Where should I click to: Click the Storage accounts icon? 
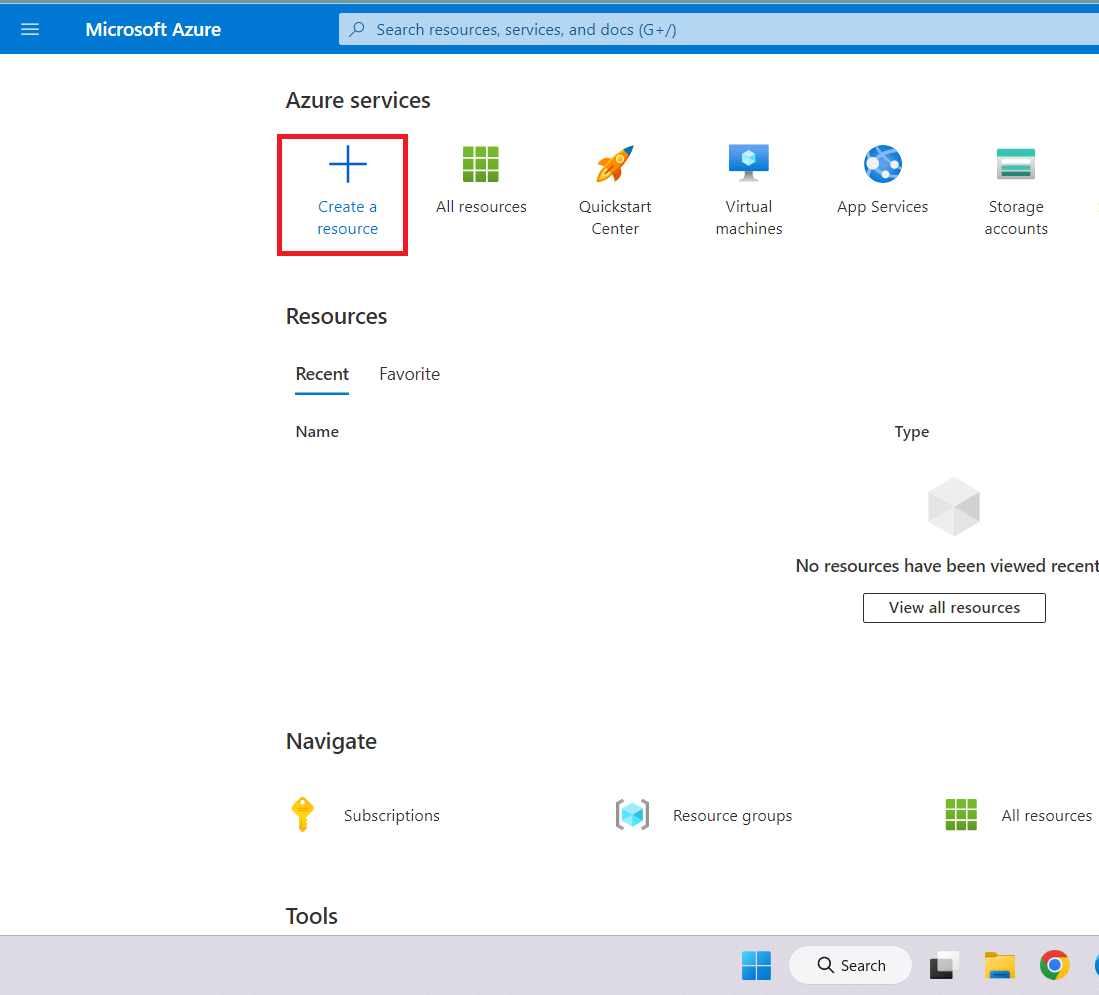click(x=1016, y=164)
